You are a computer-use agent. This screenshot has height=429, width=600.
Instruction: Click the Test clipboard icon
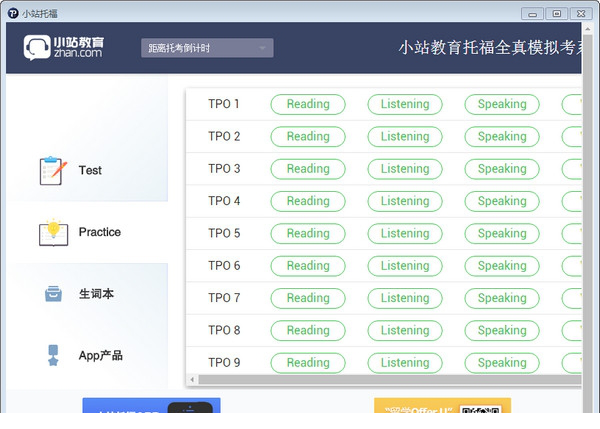coord(53,171)
